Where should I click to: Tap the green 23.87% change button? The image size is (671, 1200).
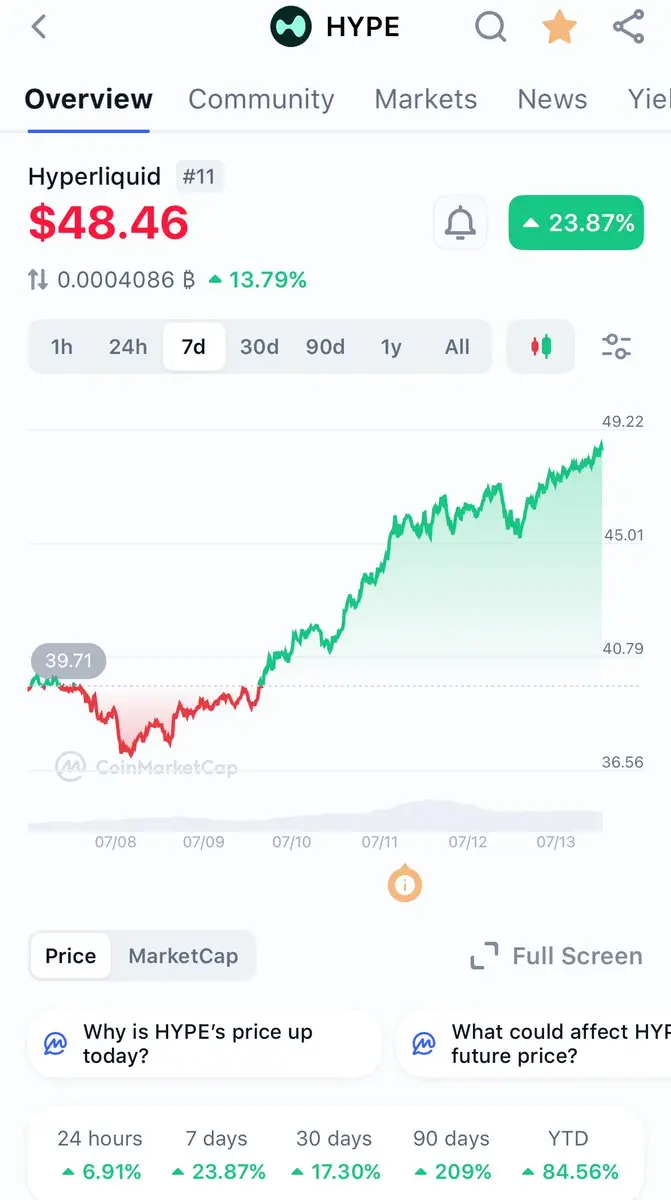point(576,222)
